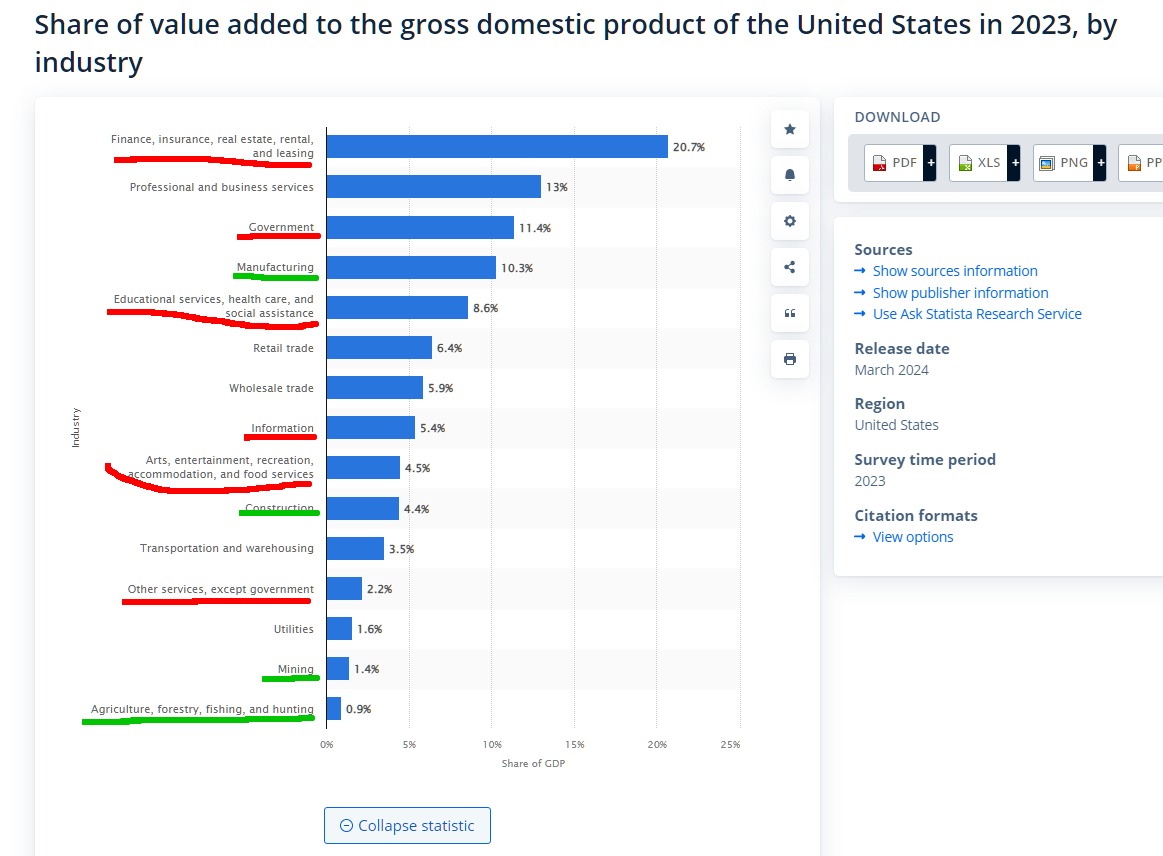Click the bell notification icon
1163x856 pixels.
click(x=790, y=175)
